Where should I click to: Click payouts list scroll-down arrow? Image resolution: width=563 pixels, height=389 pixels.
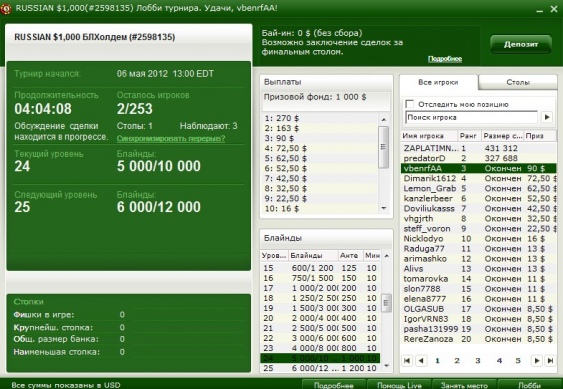point(383,208)
